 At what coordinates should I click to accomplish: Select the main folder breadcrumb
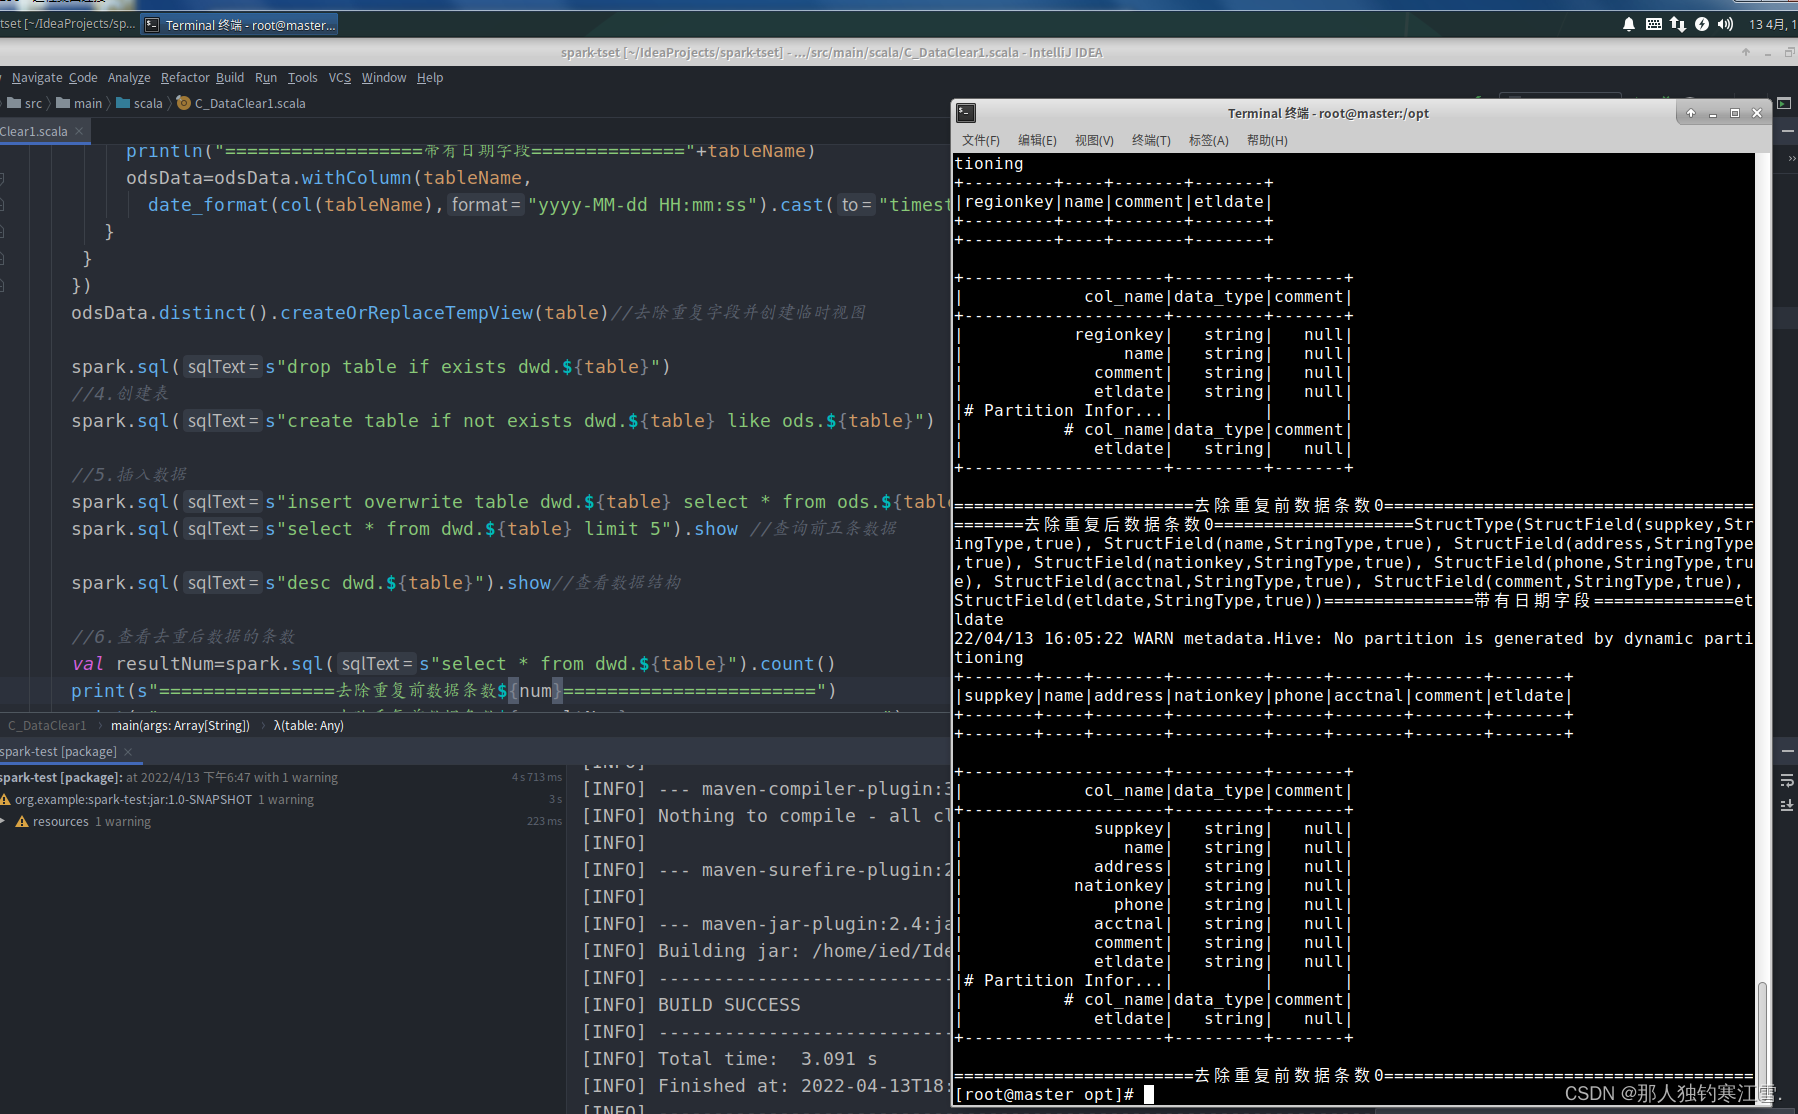coord(79,103)
